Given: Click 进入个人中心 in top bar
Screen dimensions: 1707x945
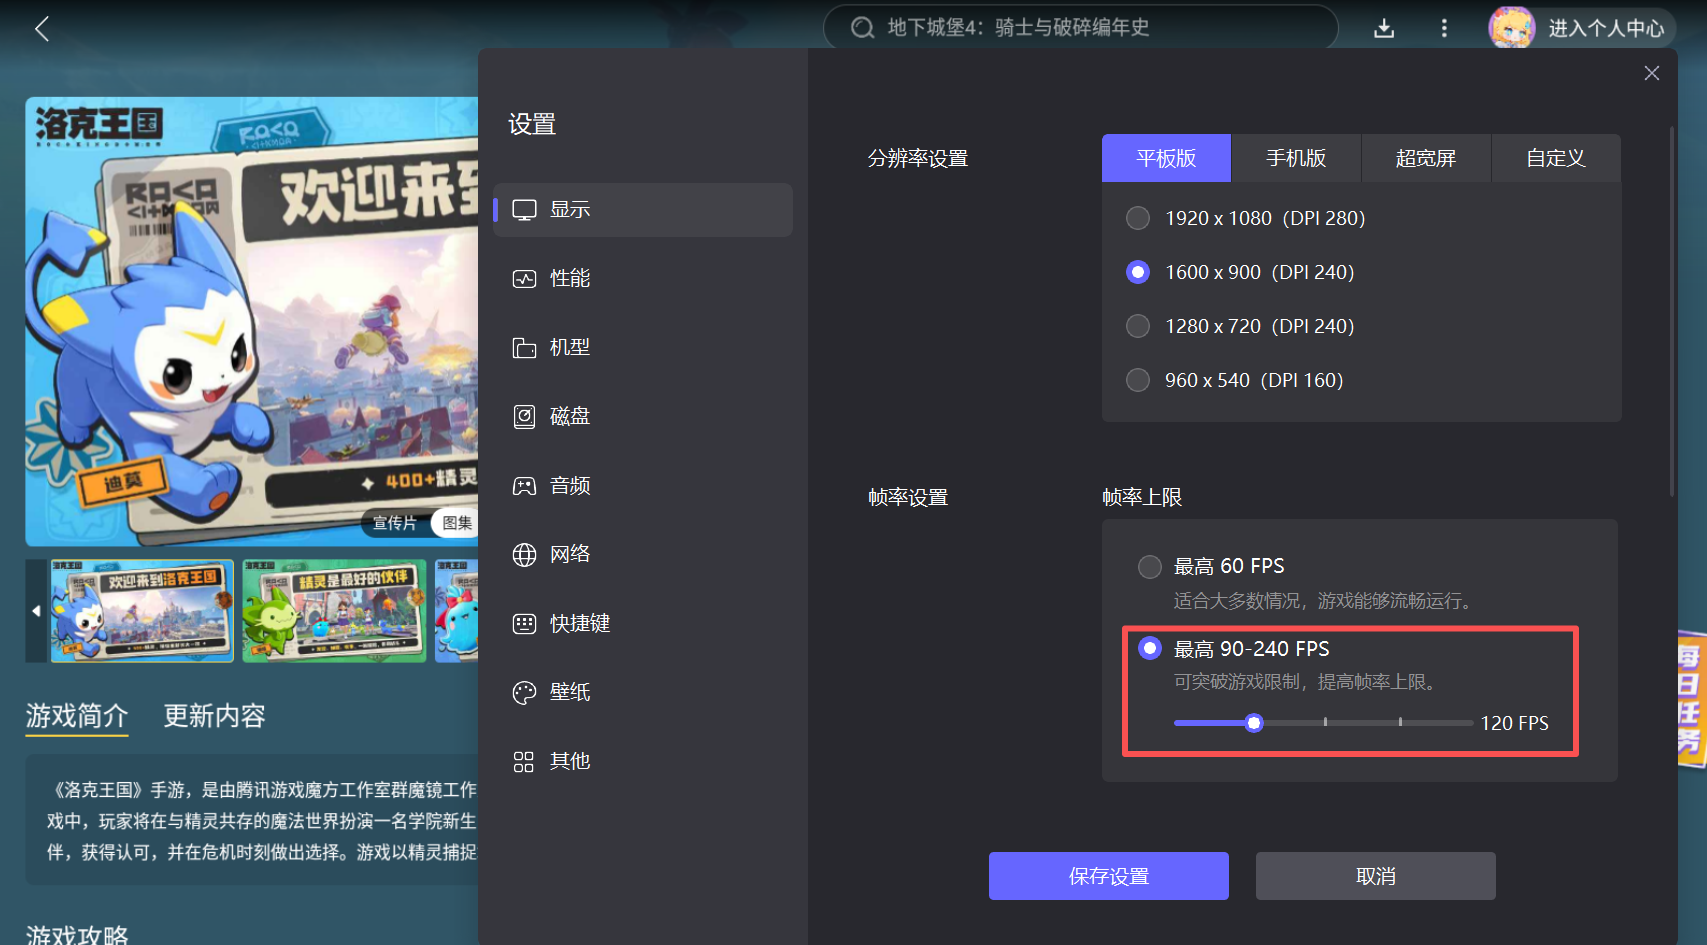Looking at the screenshot, I should (x=1606, y=28).
